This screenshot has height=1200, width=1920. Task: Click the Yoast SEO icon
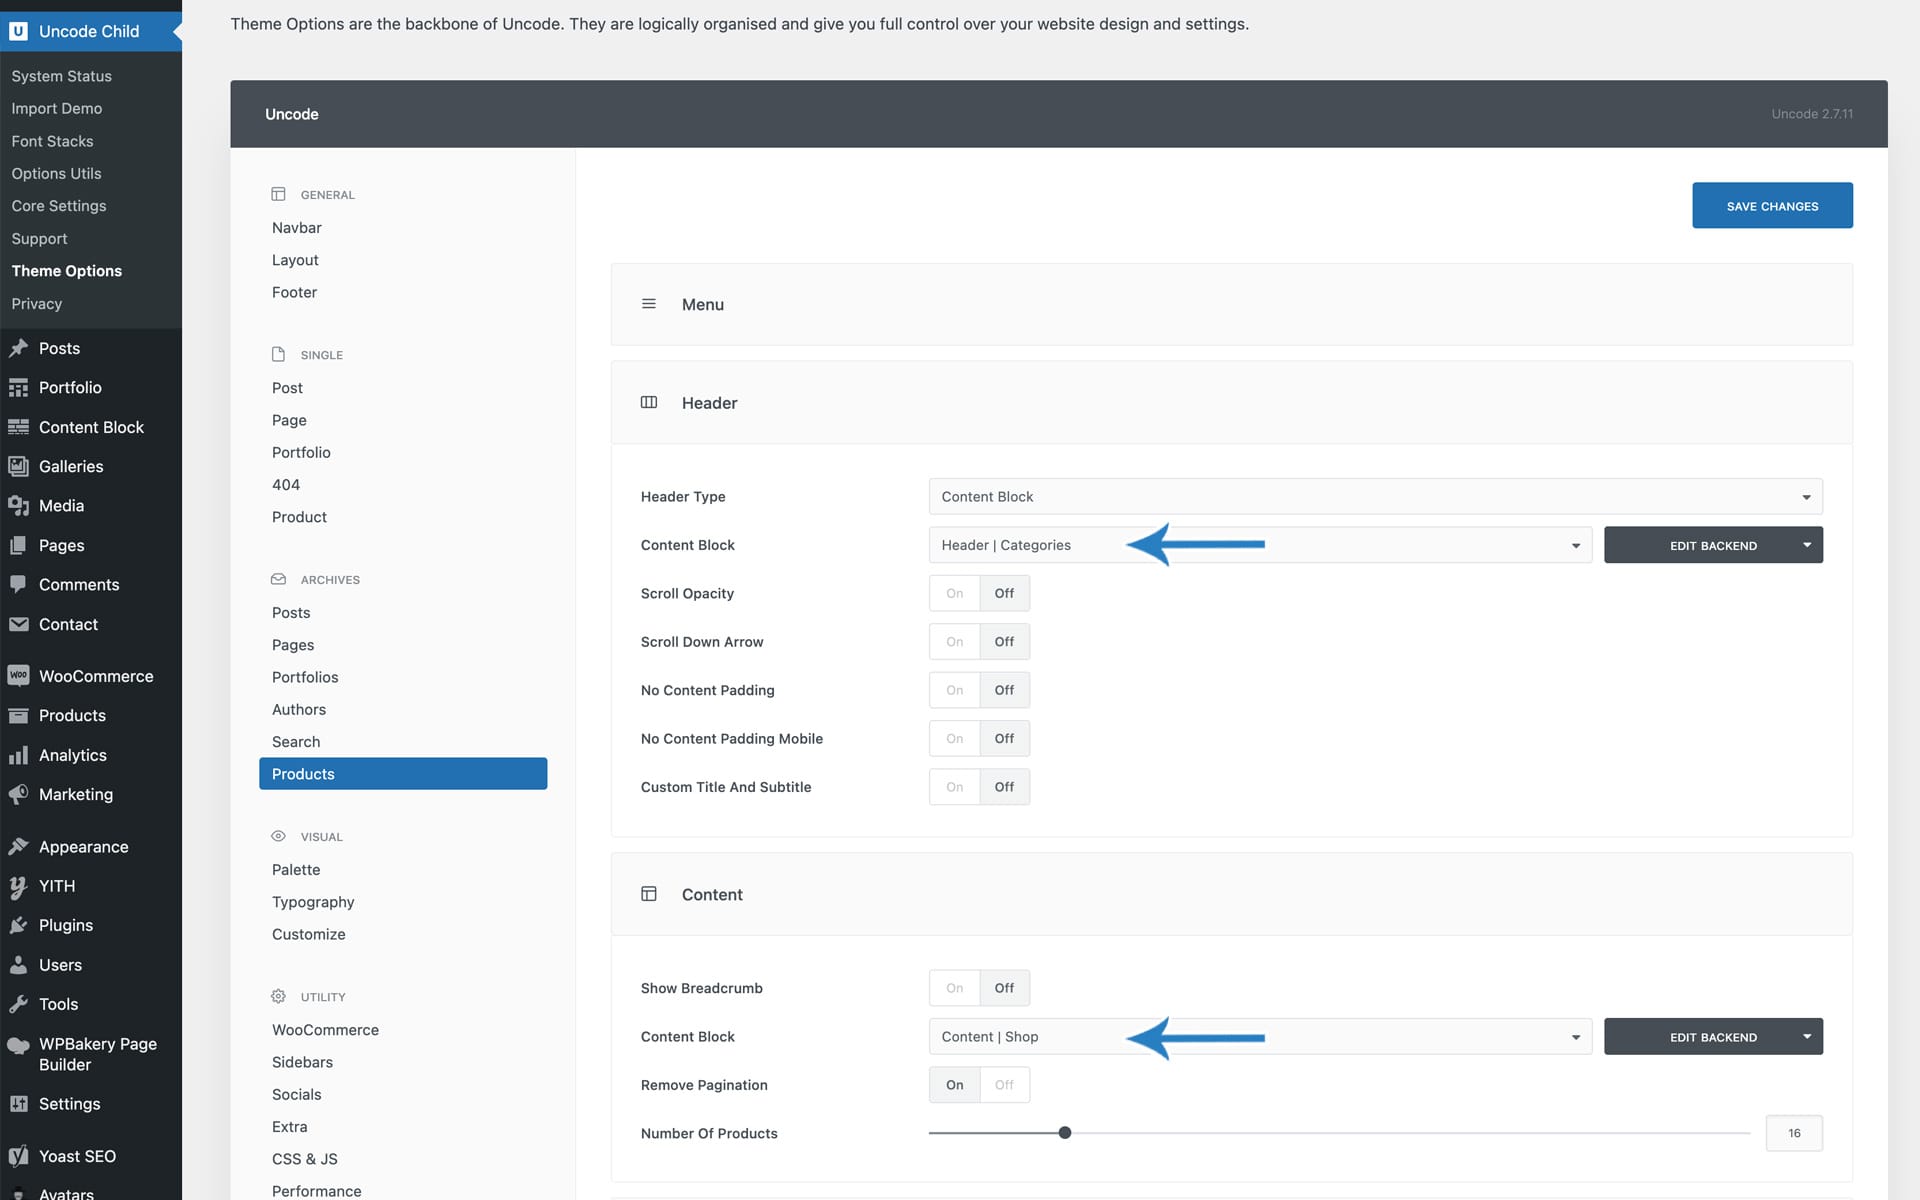(18, 1156)
